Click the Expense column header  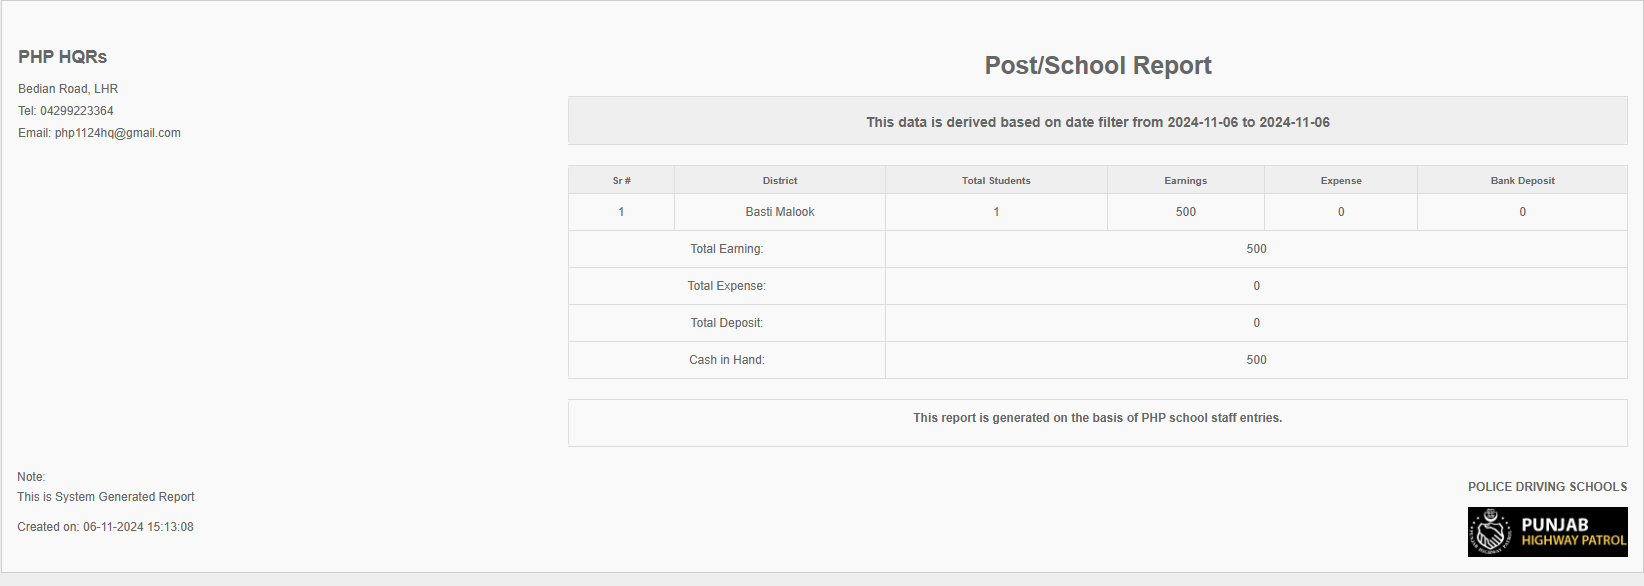point(1340,181)
